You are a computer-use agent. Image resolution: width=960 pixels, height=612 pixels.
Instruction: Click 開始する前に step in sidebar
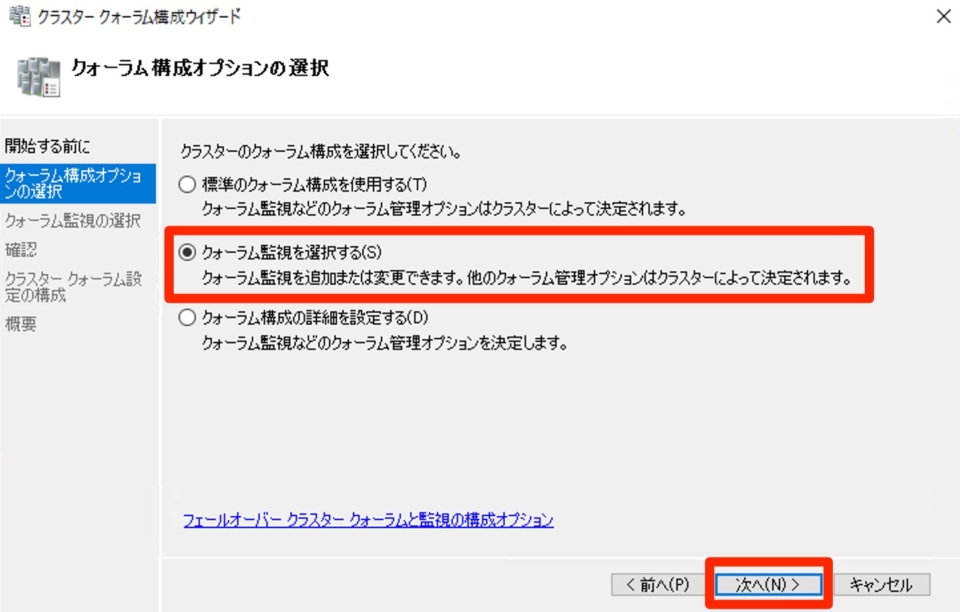tap(47, 146)
